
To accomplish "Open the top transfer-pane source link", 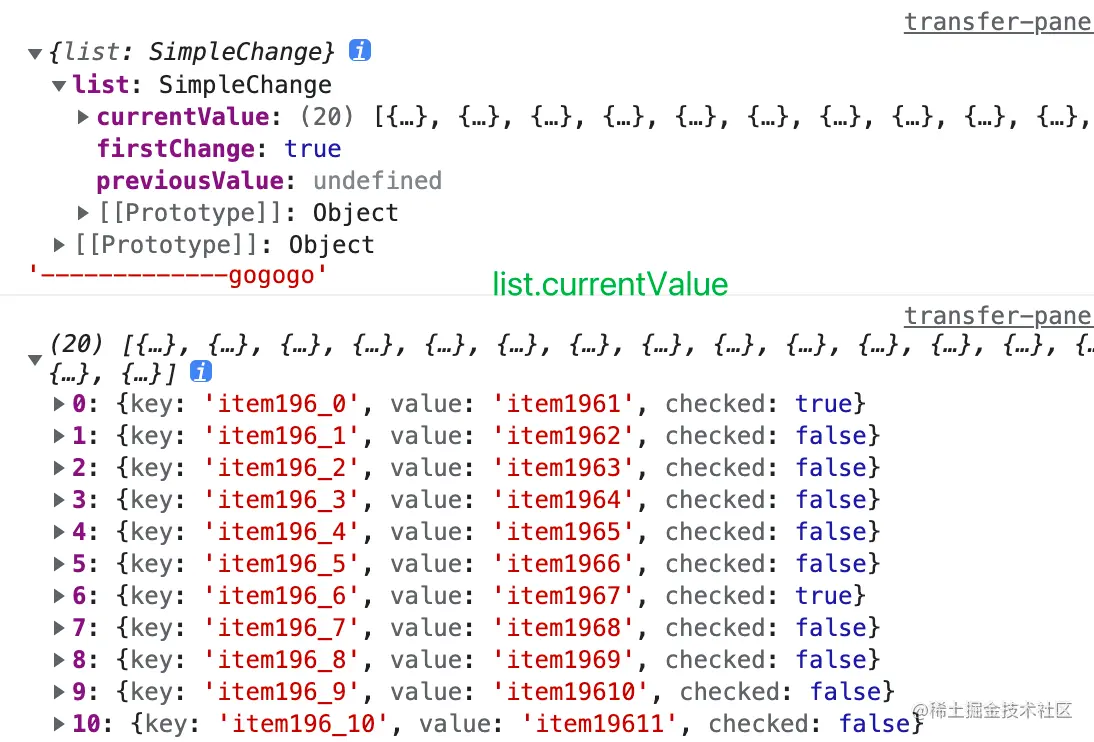I will [997, 22].
